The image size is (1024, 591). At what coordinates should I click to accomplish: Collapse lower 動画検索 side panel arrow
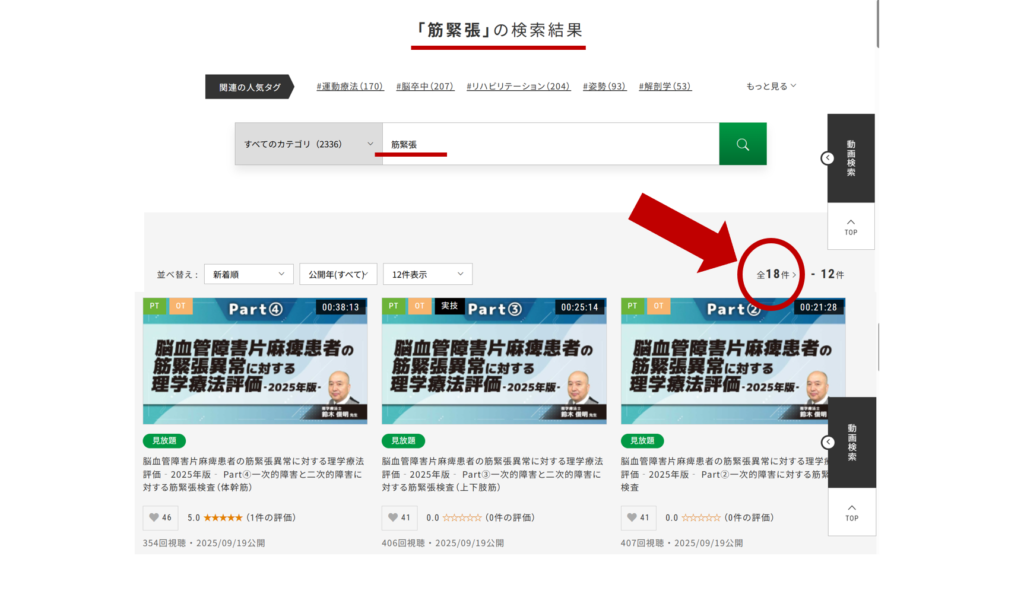tap(828, 442)
